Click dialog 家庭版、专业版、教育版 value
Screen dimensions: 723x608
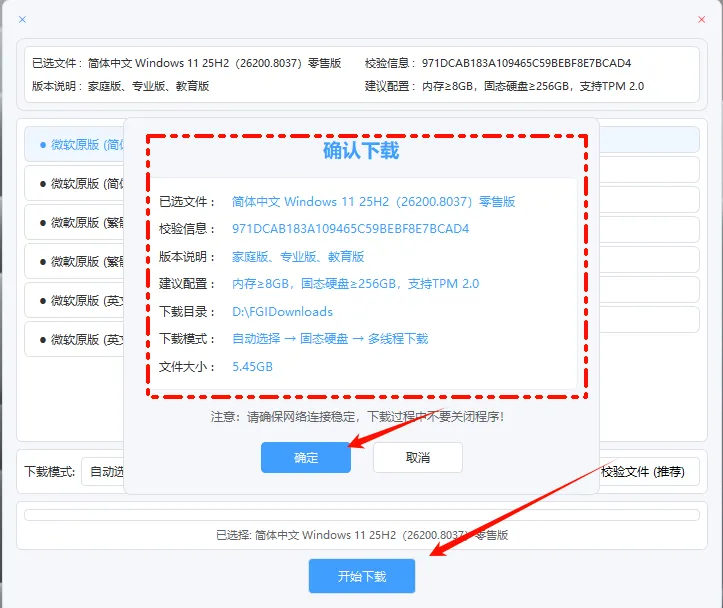tap(298, 256)
